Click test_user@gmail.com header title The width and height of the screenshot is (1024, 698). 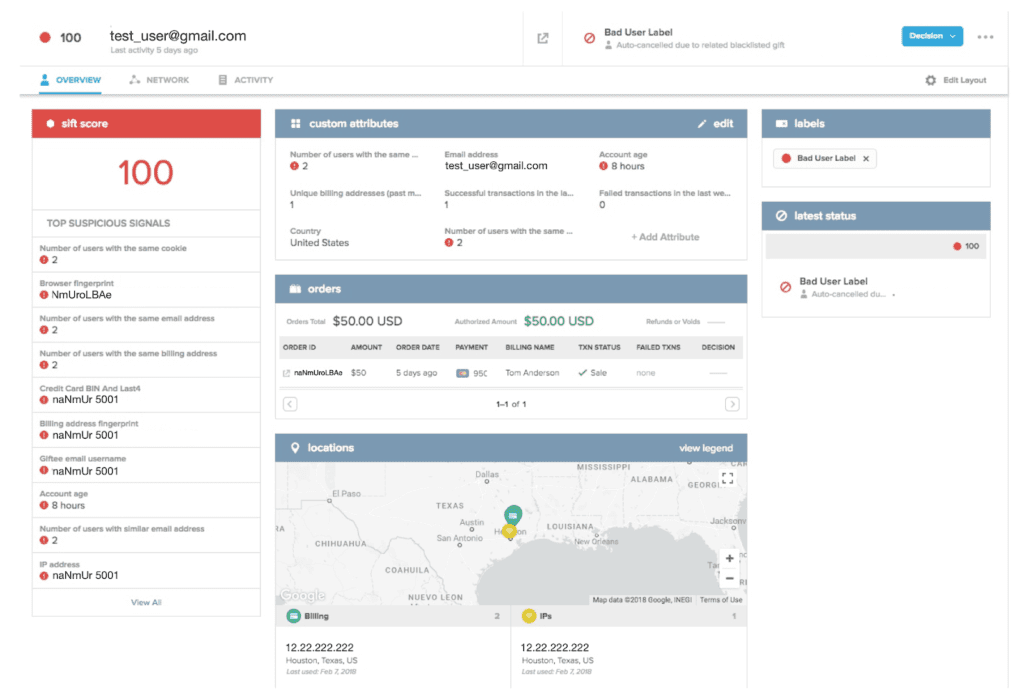coord(178,36)
